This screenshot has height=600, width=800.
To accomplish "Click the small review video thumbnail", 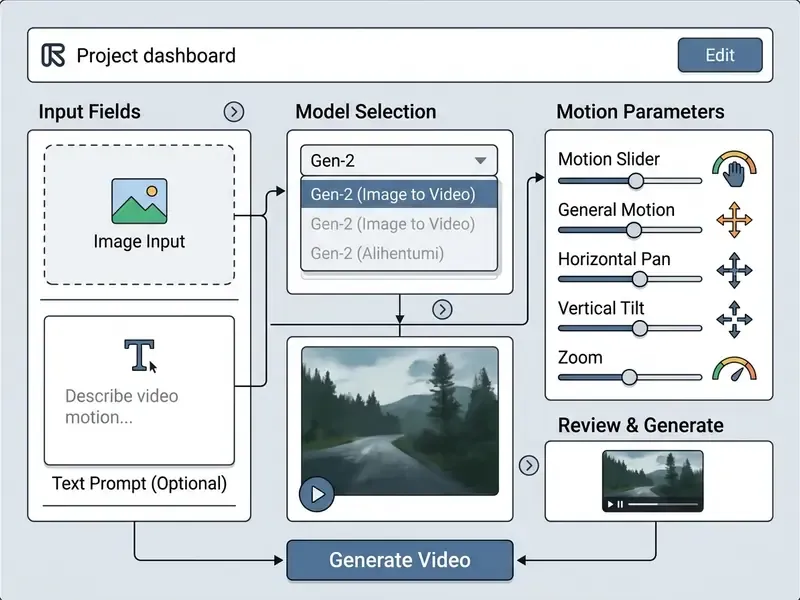I will pos(653,481).
